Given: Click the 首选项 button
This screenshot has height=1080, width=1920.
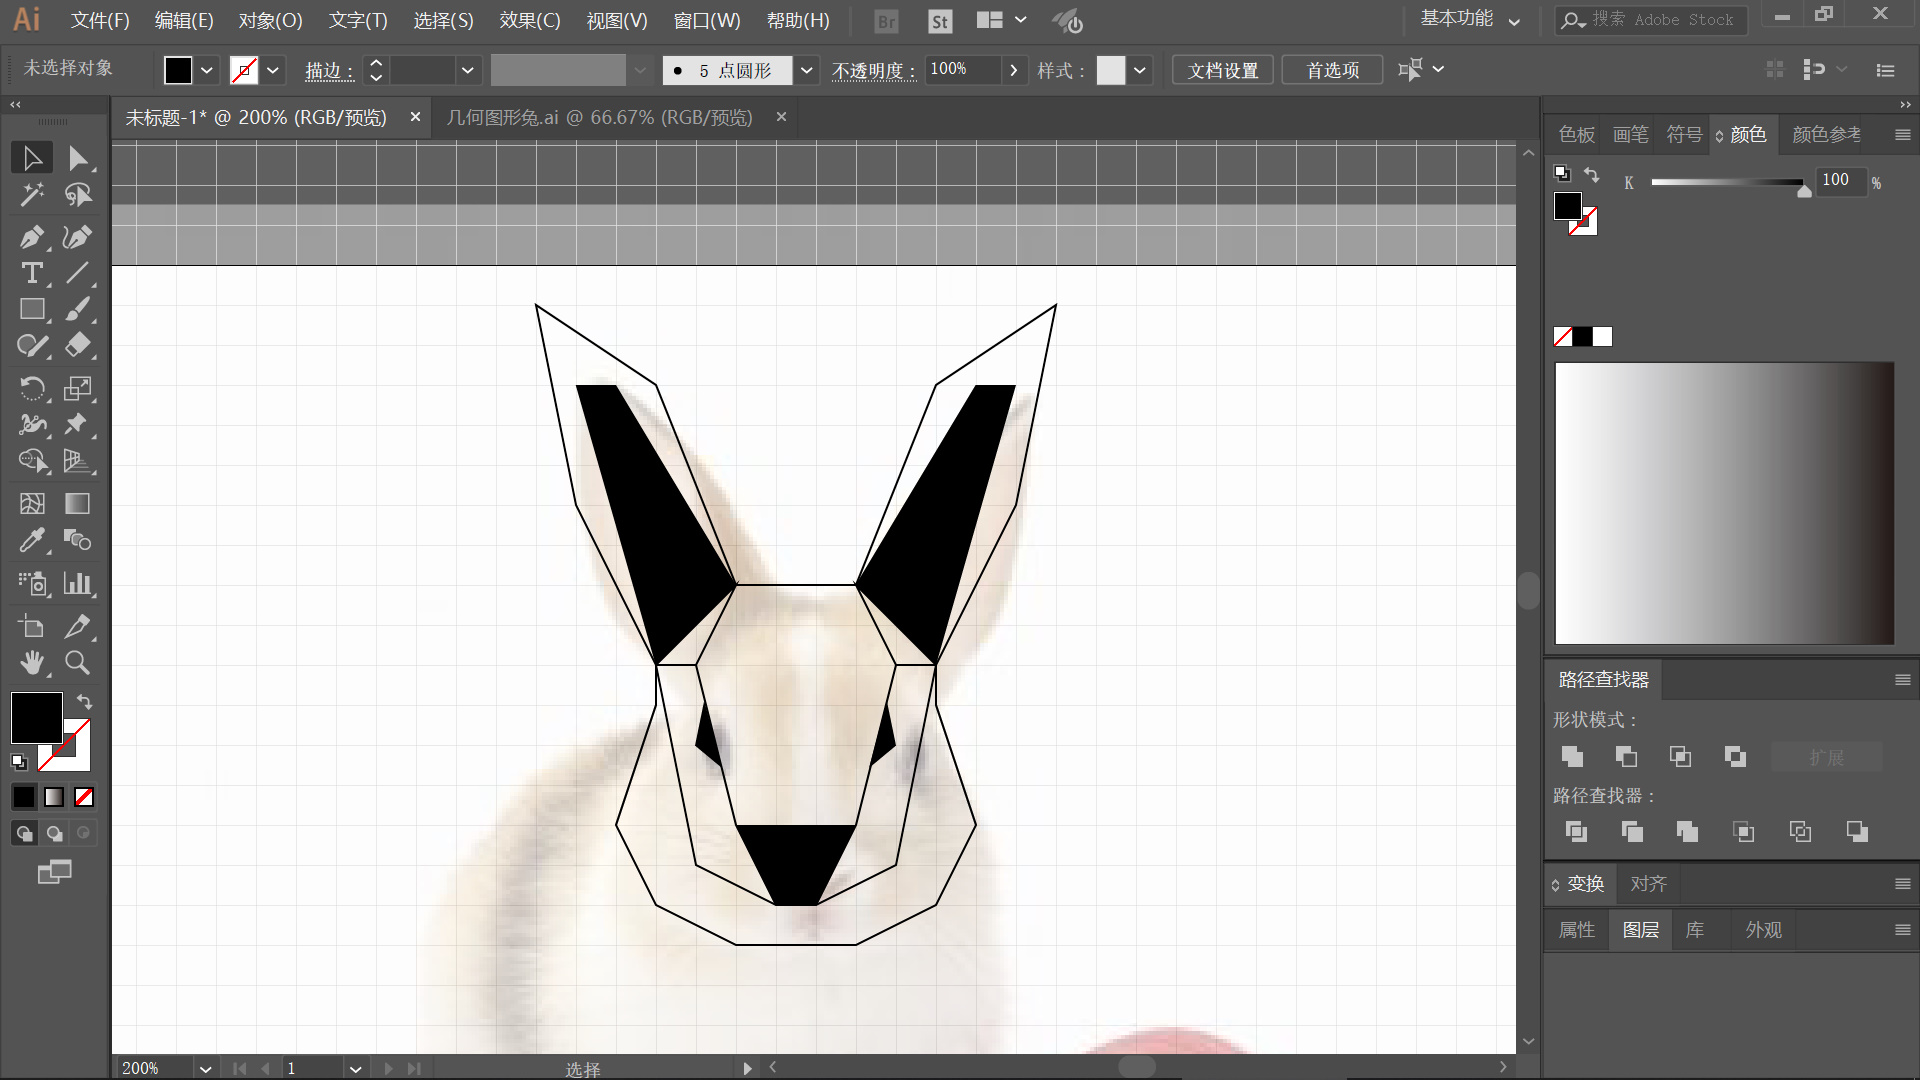Looking at the screenshot, I should [1332, 70].
